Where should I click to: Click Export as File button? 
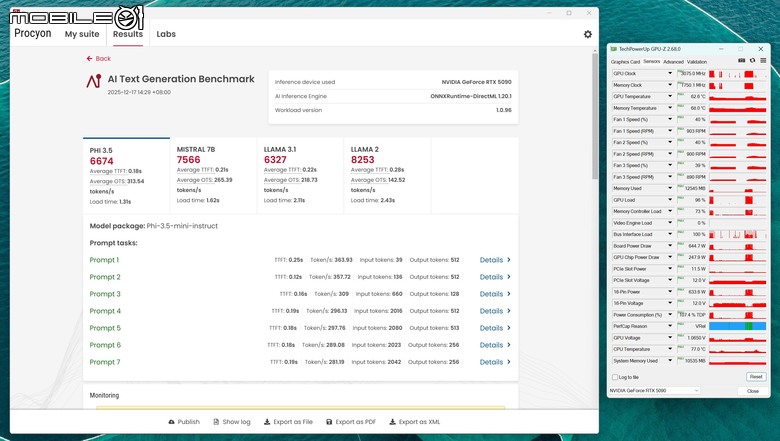pyautogui.click(x=288, y=422)
